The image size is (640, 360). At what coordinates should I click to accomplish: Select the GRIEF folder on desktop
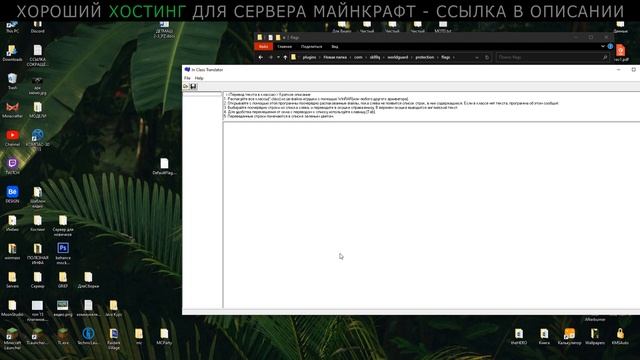click(63, 280)
